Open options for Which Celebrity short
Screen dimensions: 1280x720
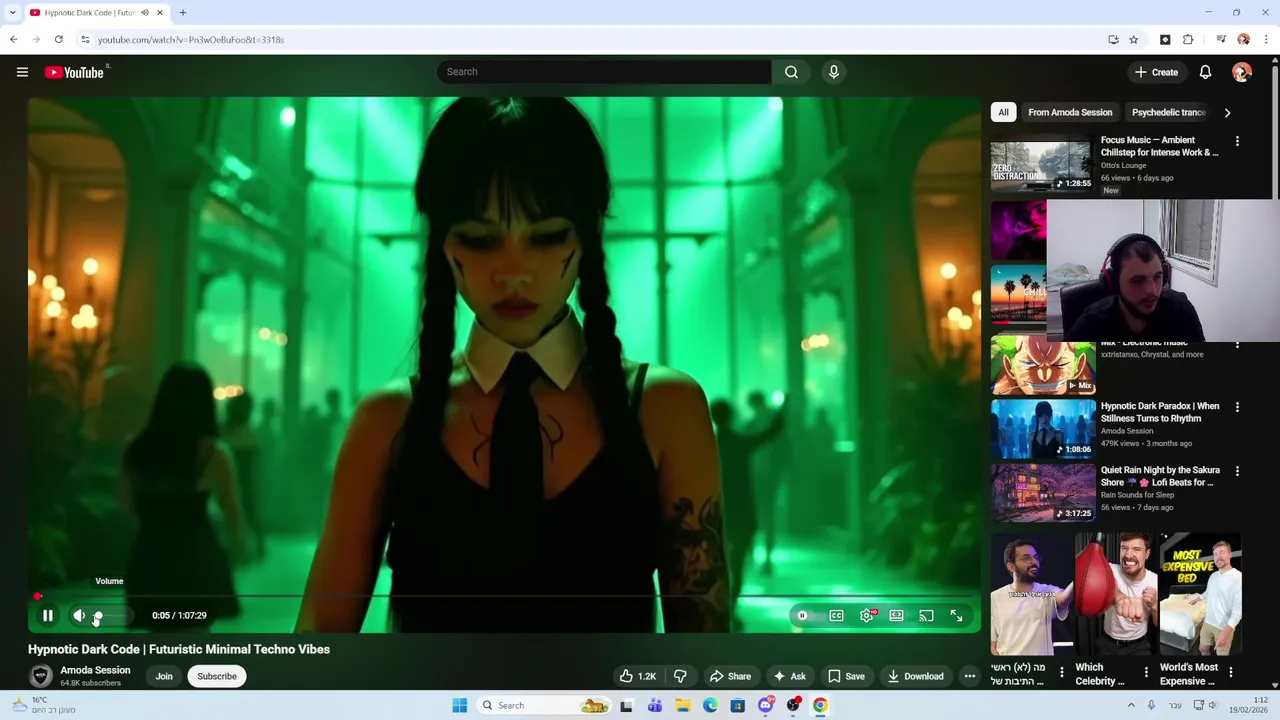pos(1147,672)
